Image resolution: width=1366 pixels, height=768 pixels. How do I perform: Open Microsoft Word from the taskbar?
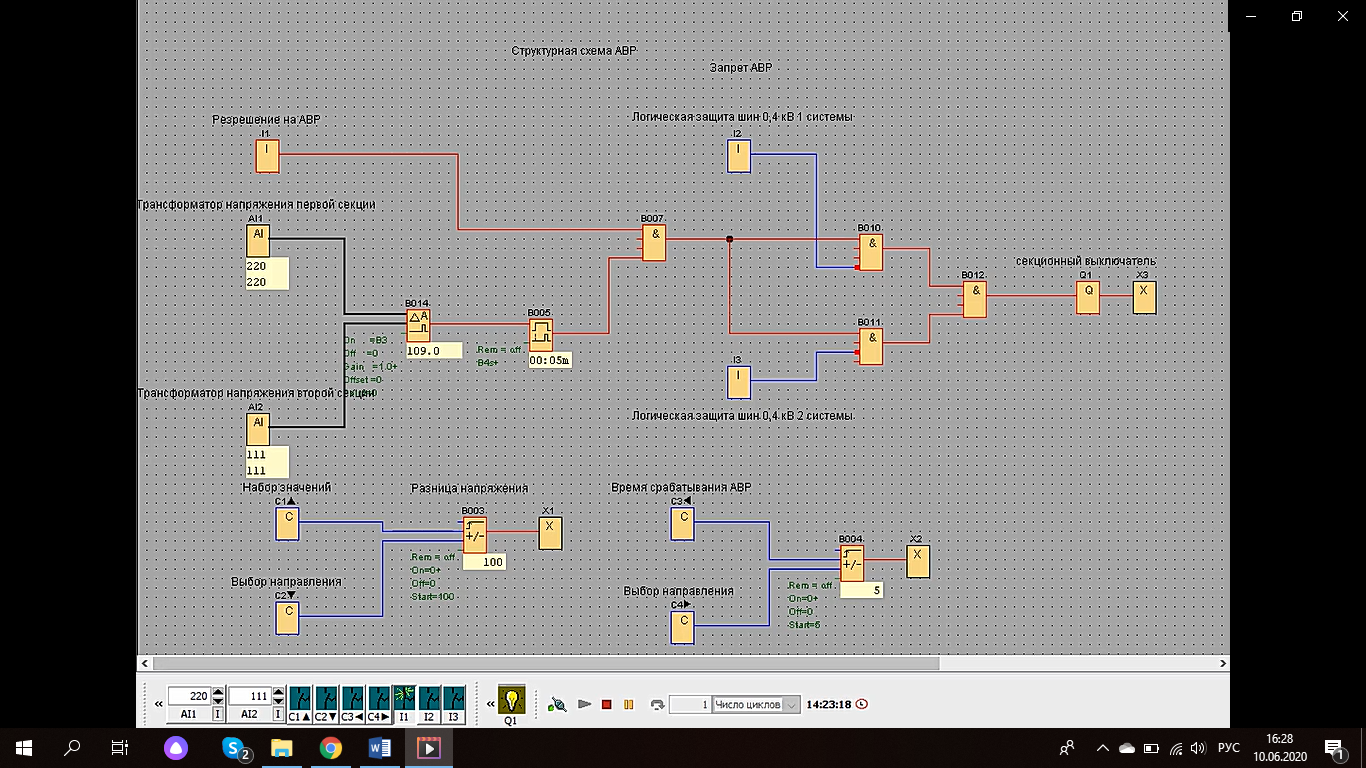click(380, 747)
